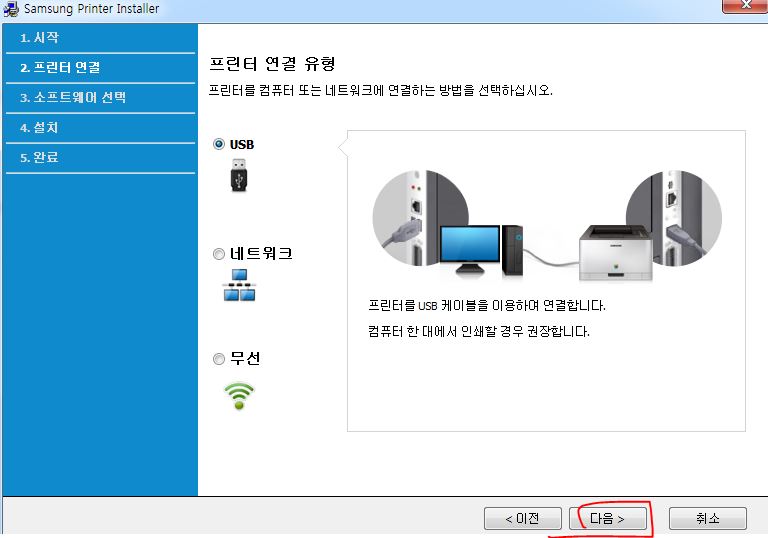
Task: Click the 프린터 연결 유형 heading
Action: tap(272, 64)
